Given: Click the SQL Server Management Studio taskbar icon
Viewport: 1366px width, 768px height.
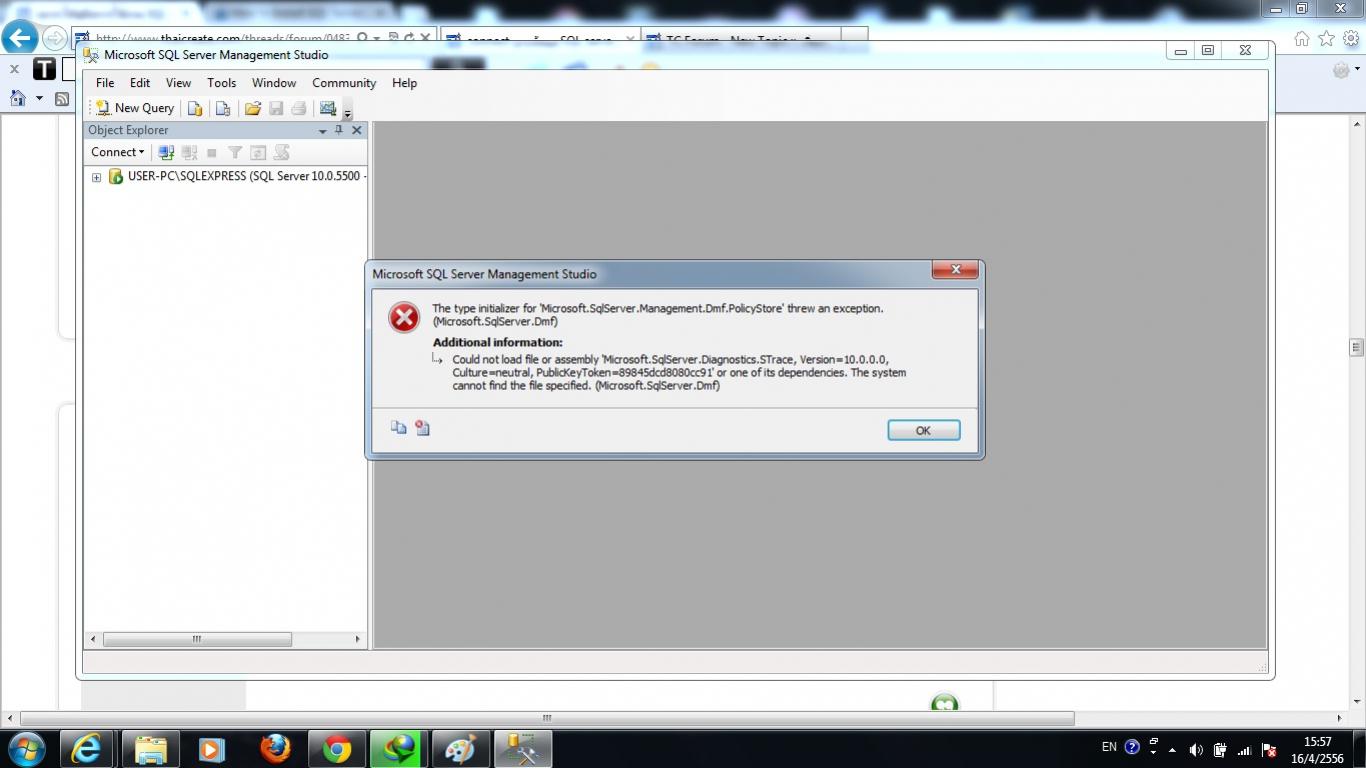Looking at the screenshot, I should 522,748.
